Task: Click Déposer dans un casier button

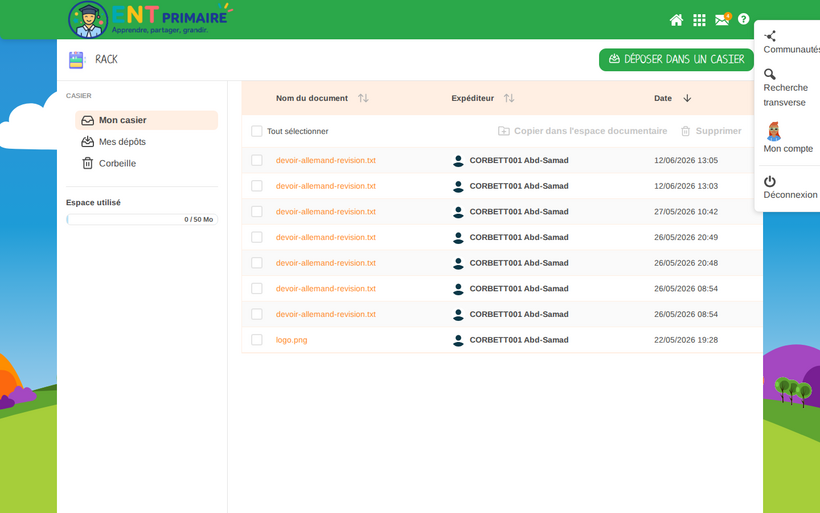Action: 676,60
